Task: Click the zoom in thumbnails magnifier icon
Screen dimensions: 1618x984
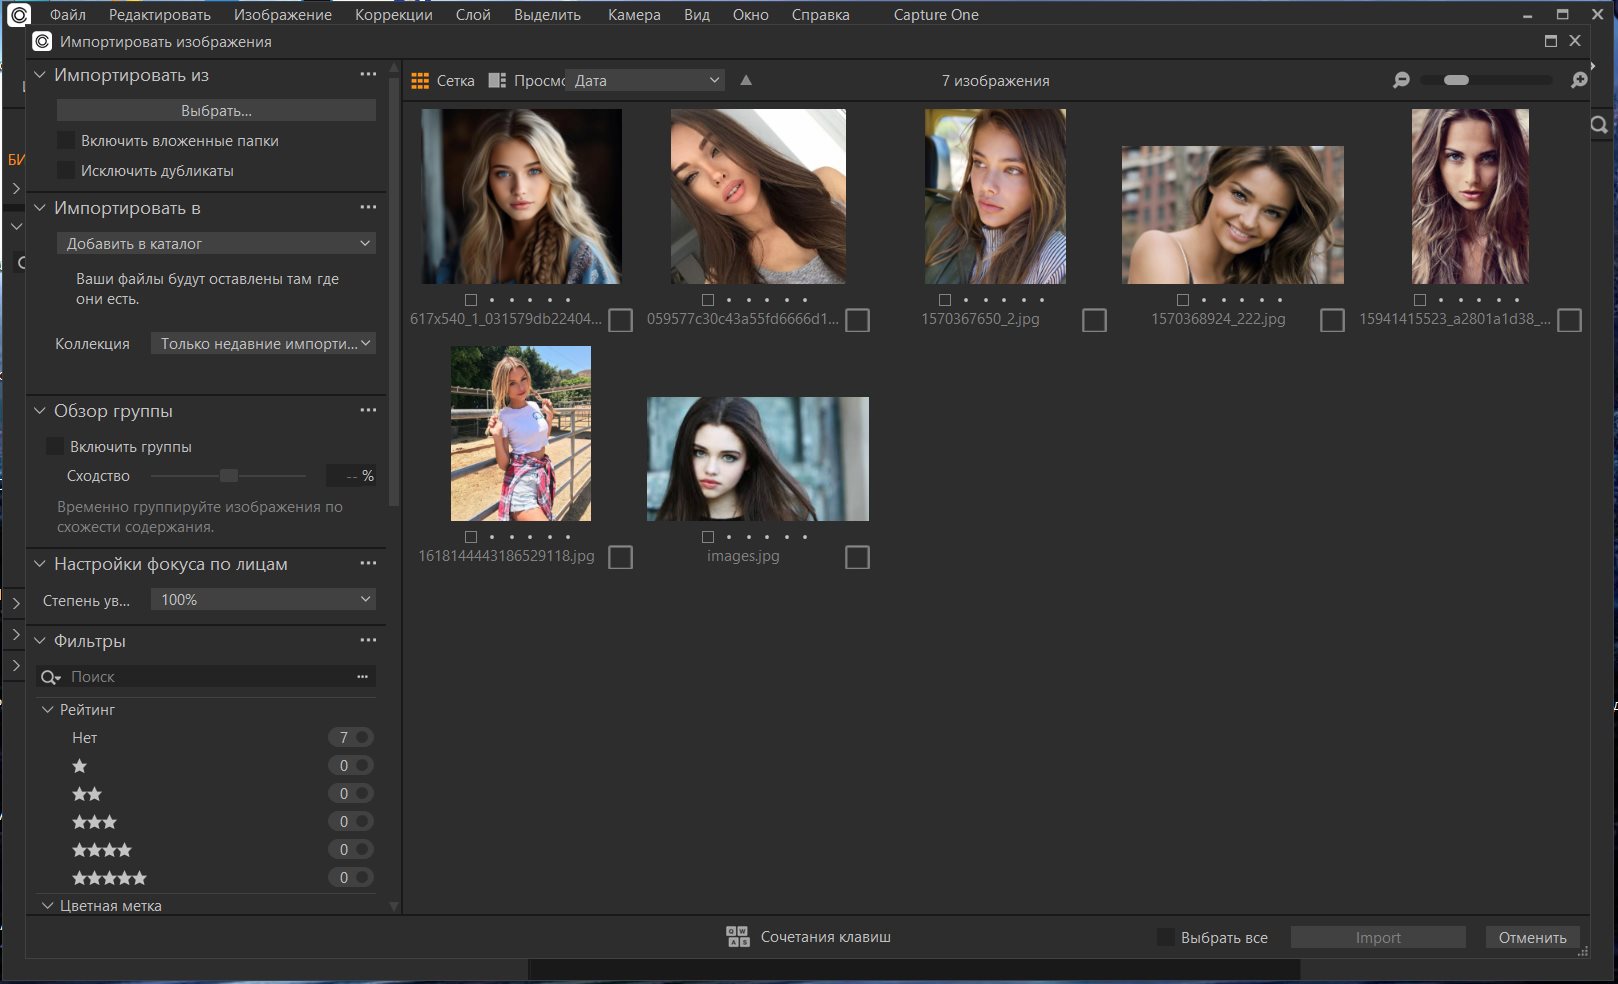Action: point(1579,81)
